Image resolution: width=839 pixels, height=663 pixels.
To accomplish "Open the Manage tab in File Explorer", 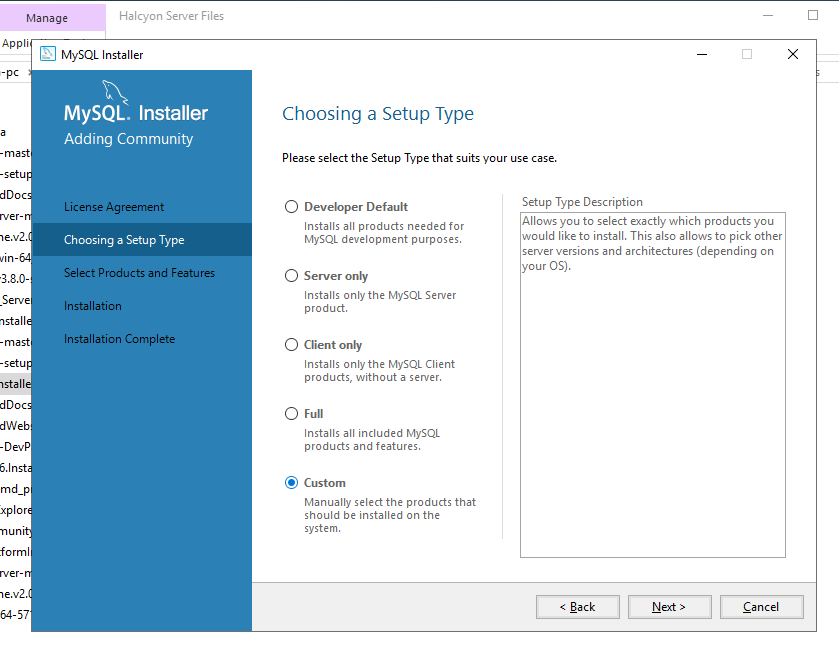I will [47, 18].
